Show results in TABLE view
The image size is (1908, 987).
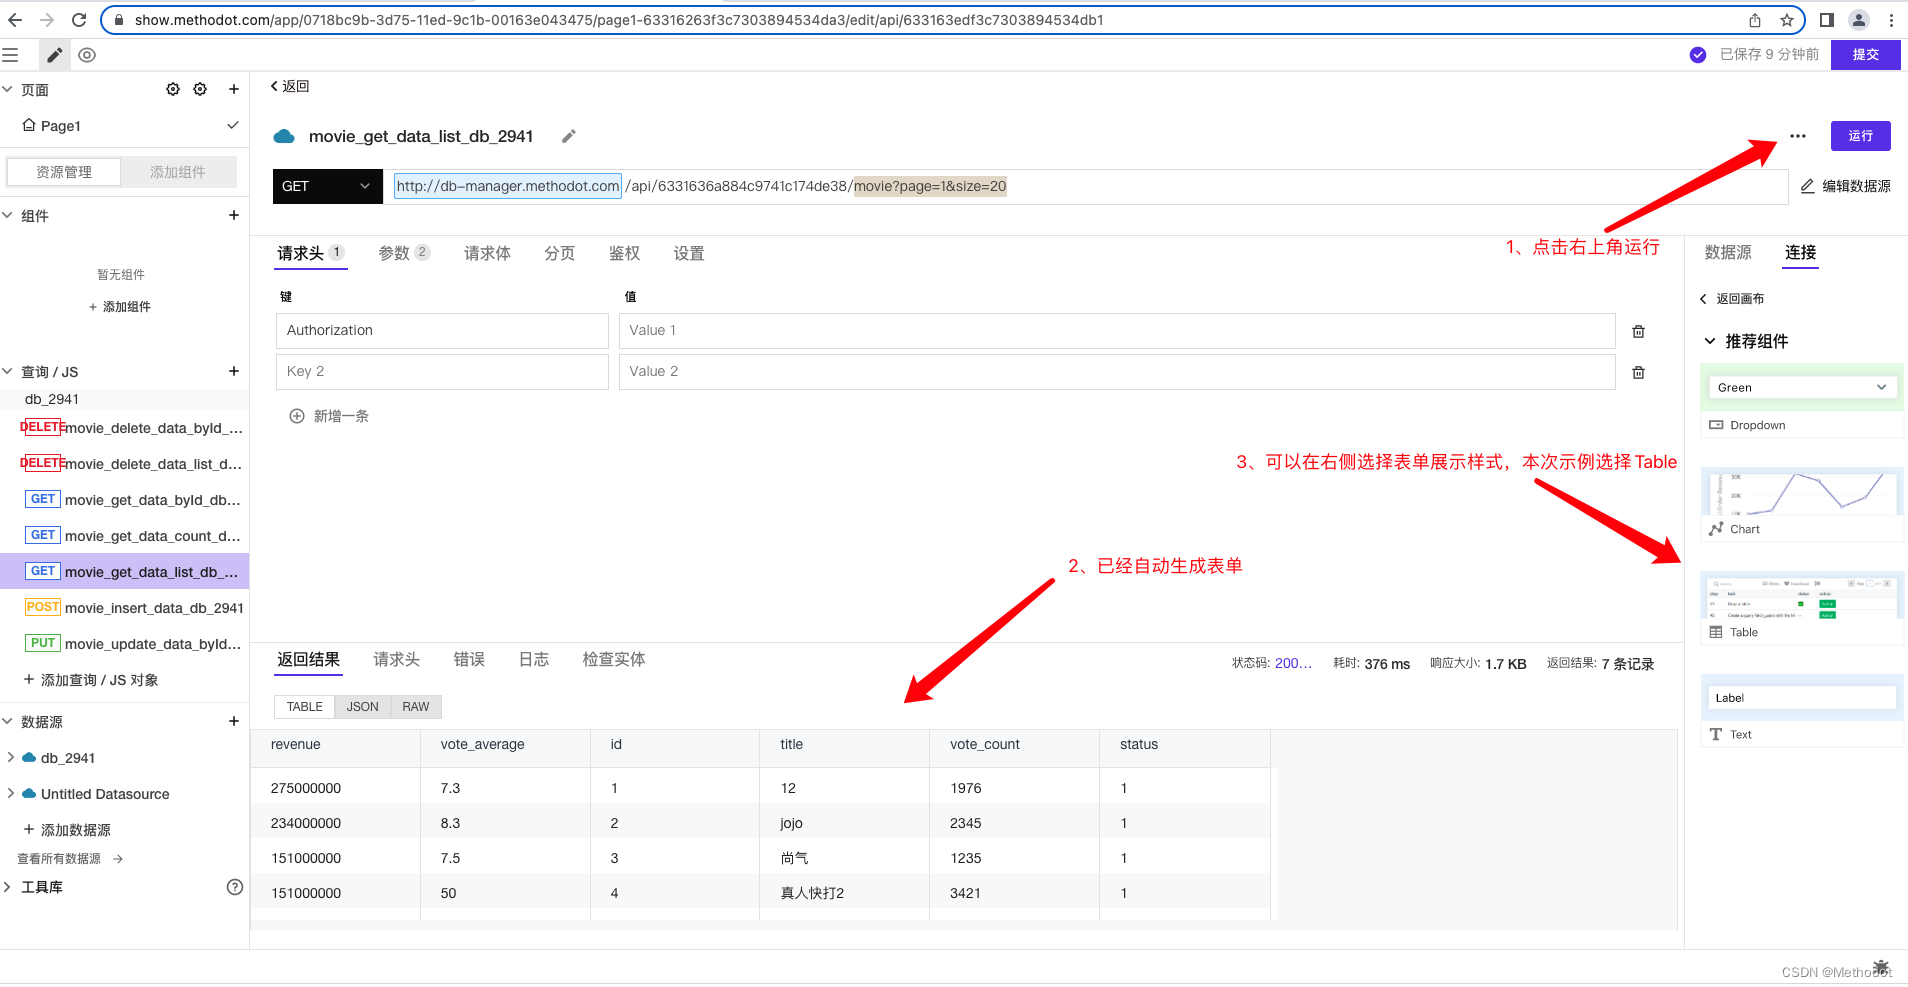305,707
